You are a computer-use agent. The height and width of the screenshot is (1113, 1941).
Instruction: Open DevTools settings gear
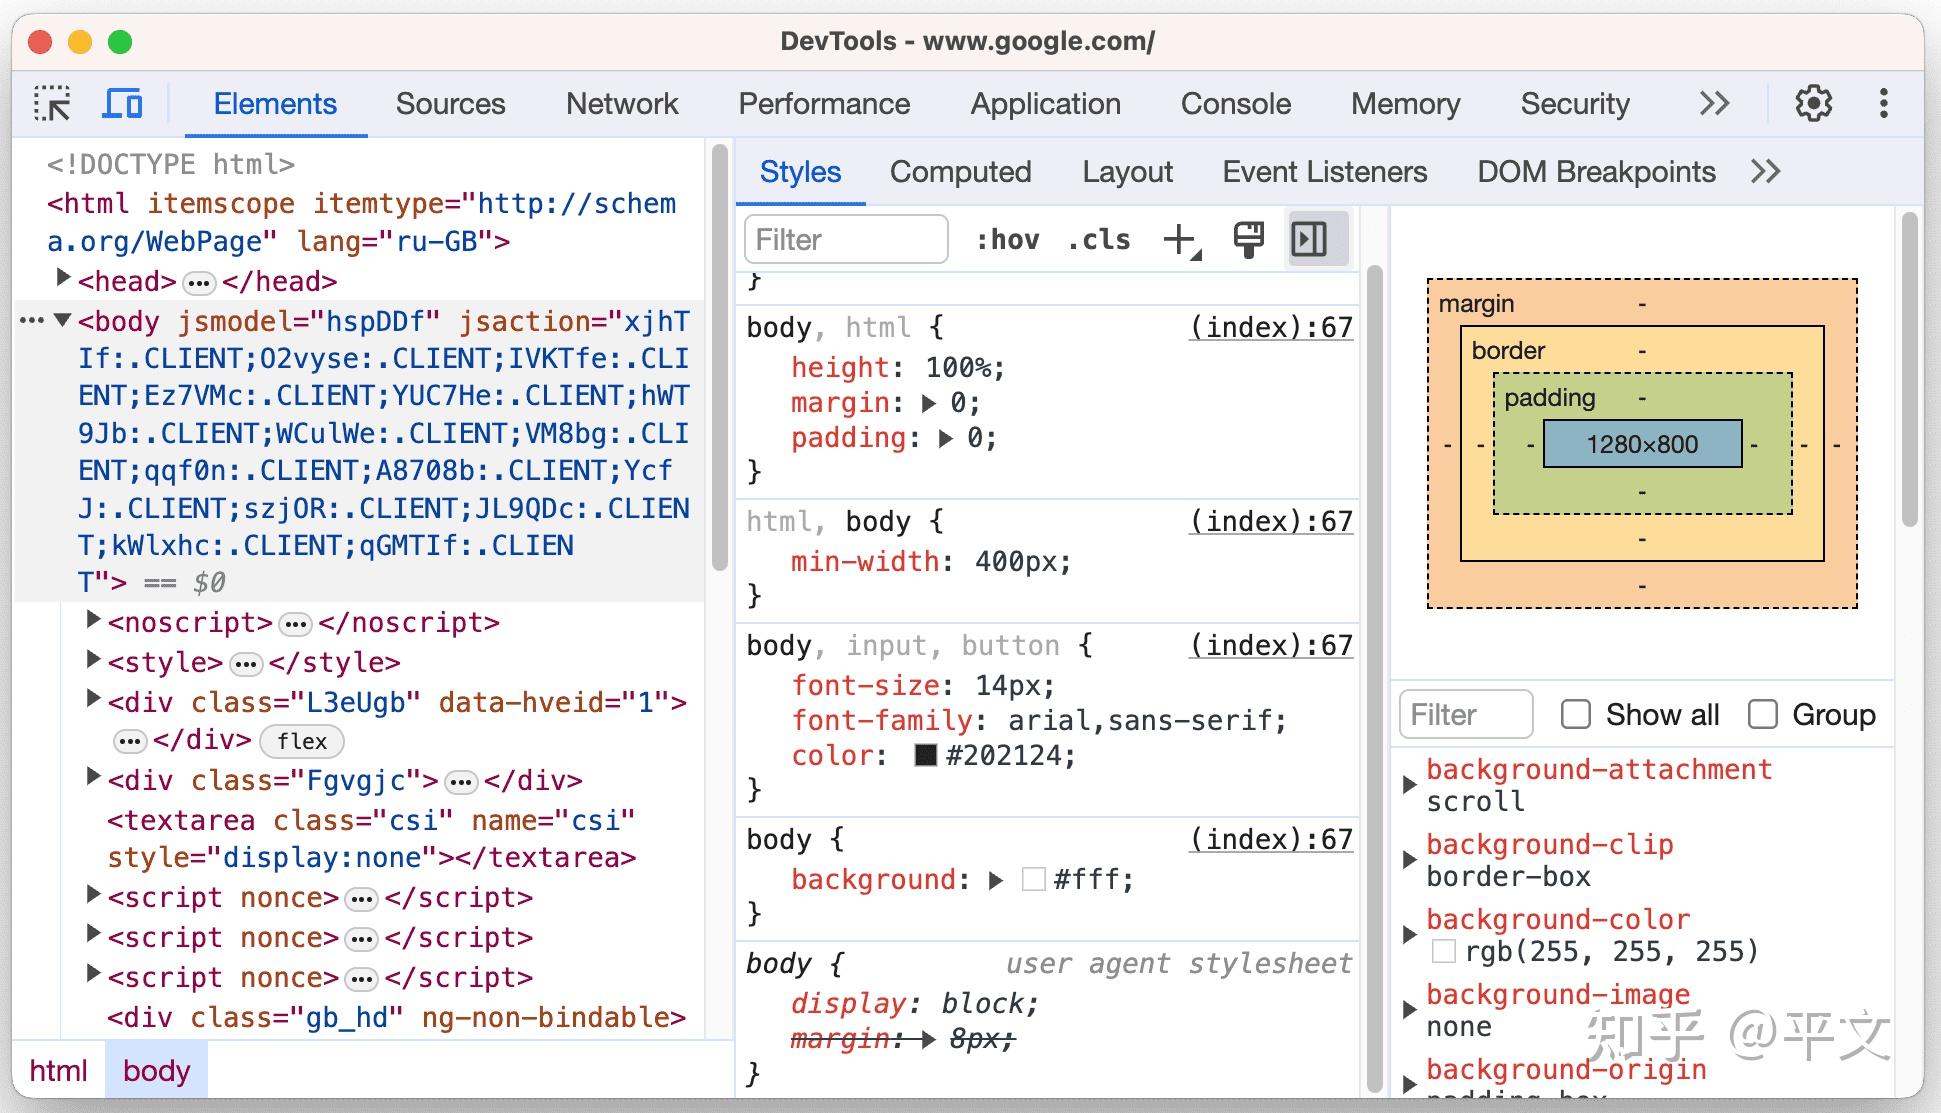click(1813, 103)
